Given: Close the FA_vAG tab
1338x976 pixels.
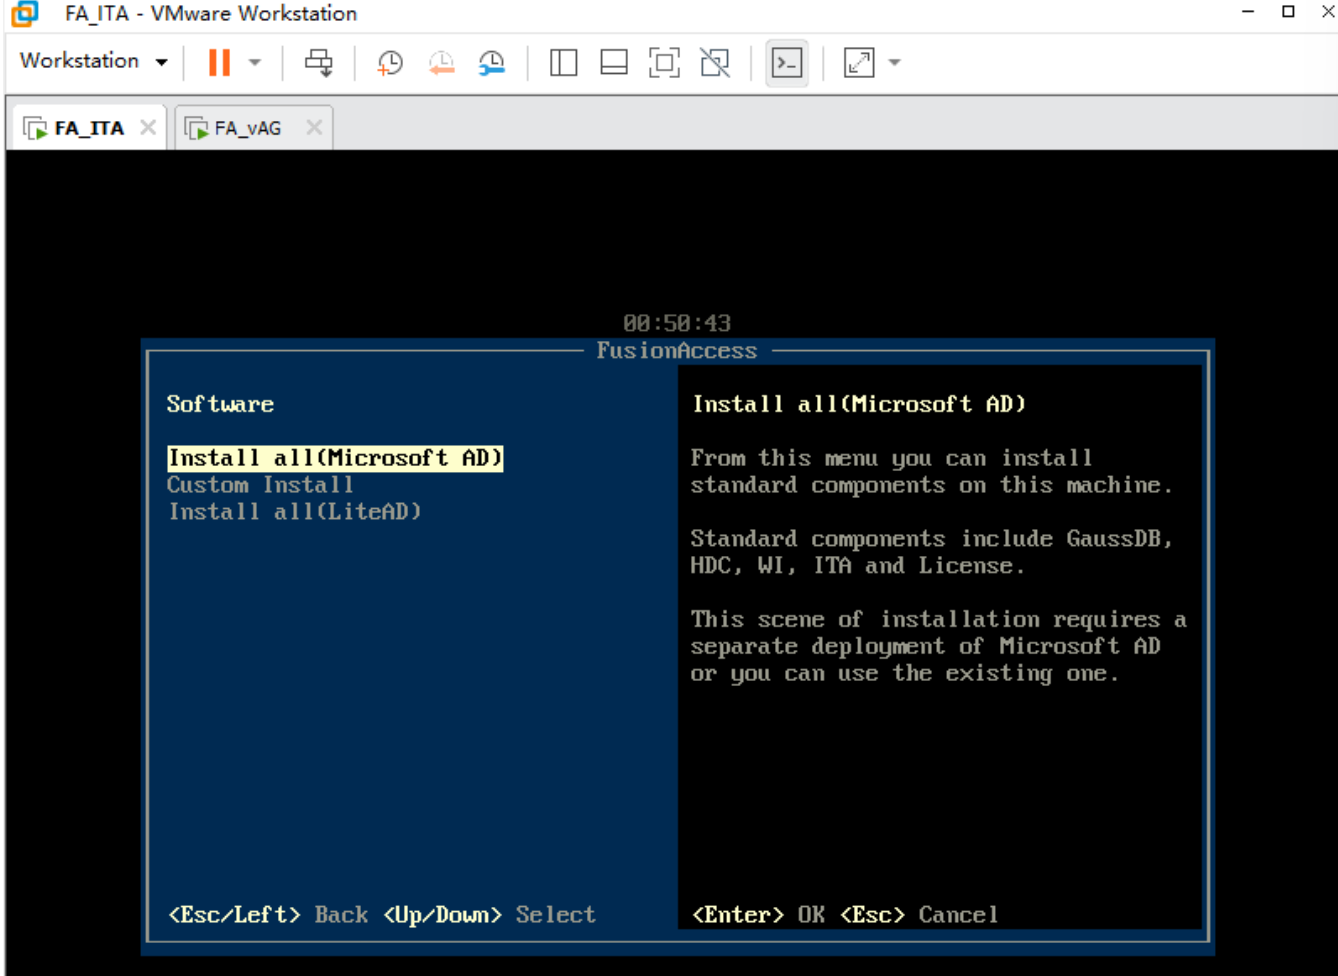Looking at the screenshot, I should click(314, 127).
